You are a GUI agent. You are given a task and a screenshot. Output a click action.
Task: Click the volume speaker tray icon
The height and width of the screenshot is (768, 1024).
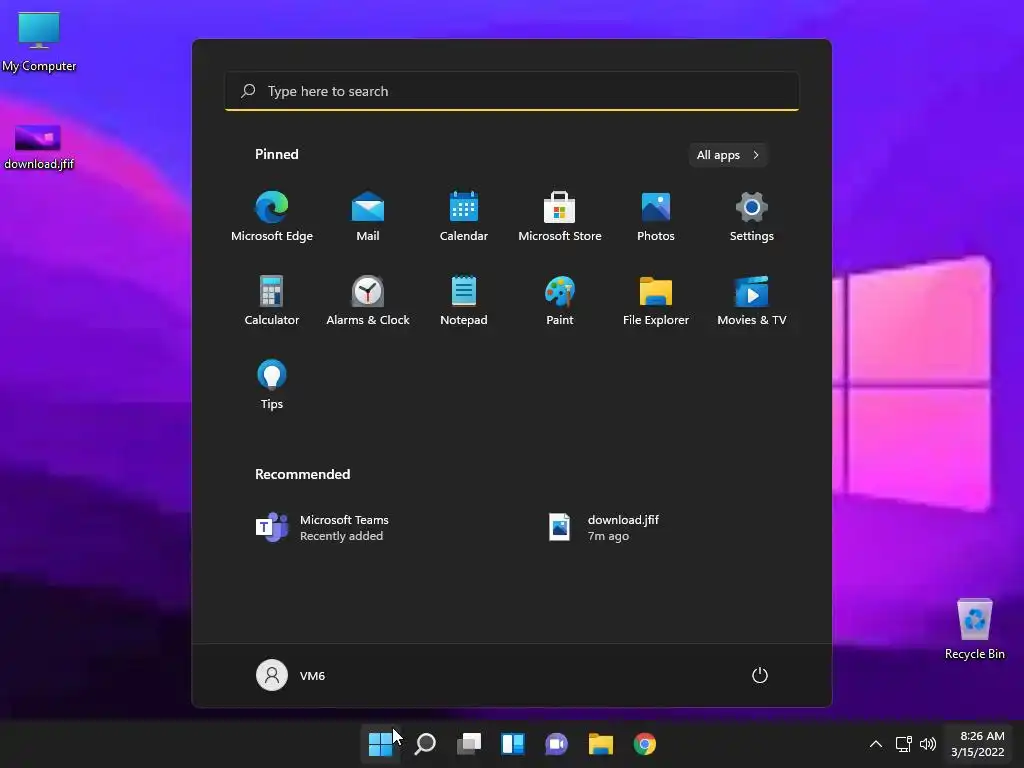(927, 744)
